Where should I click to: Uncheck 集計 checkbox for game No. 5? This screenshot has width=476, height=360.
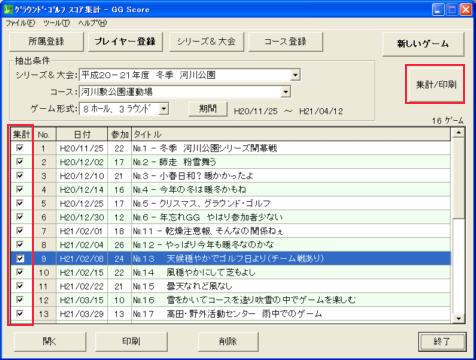tap(20, 203)
